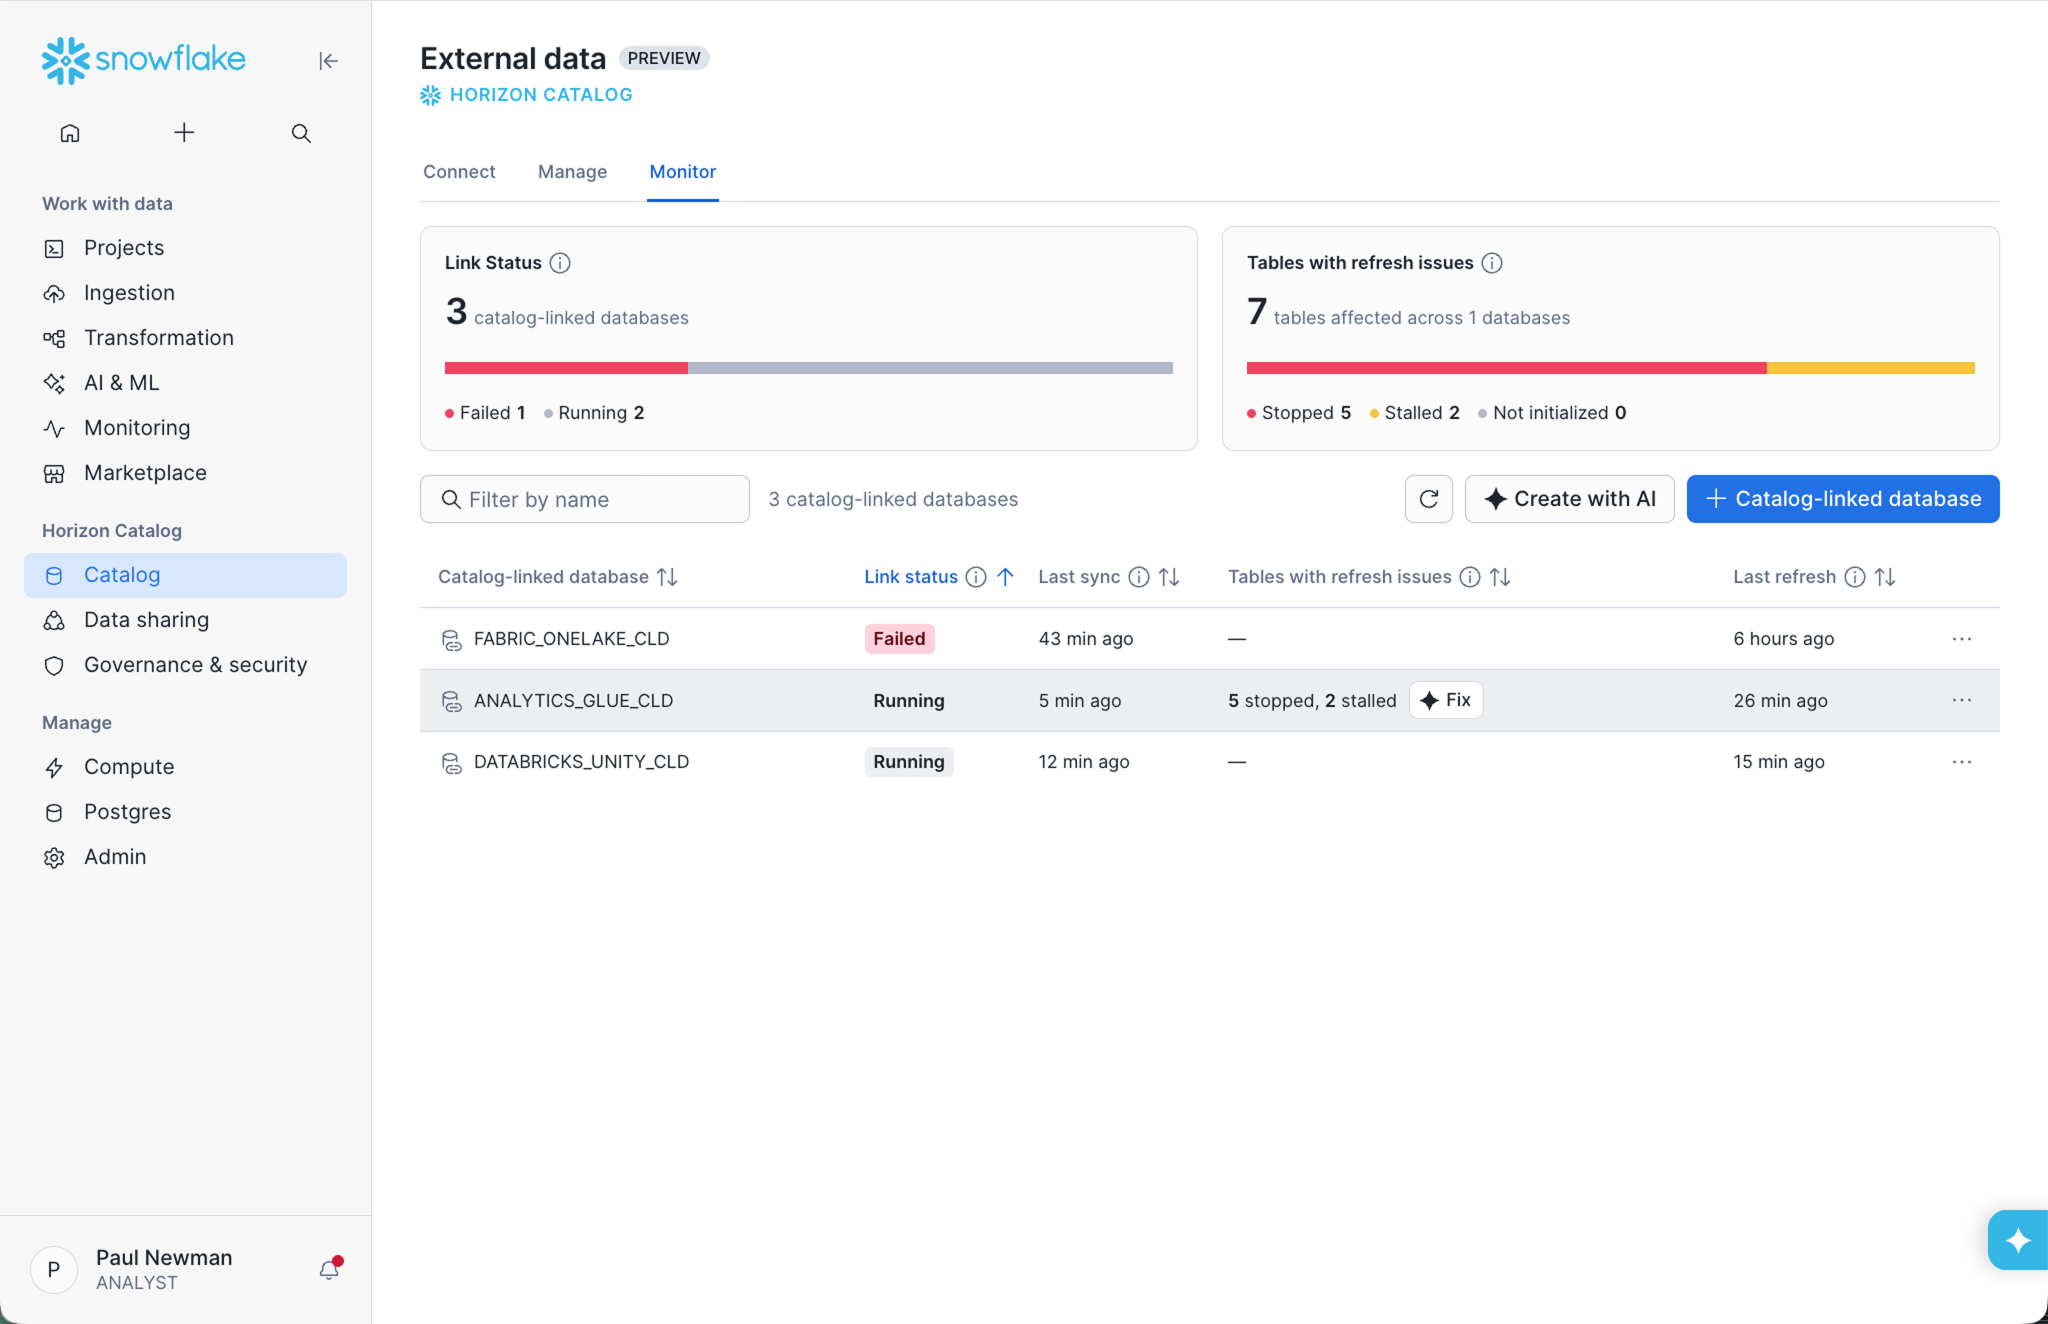
Task: Open the sidebar search icon
Action: [301, 133]
